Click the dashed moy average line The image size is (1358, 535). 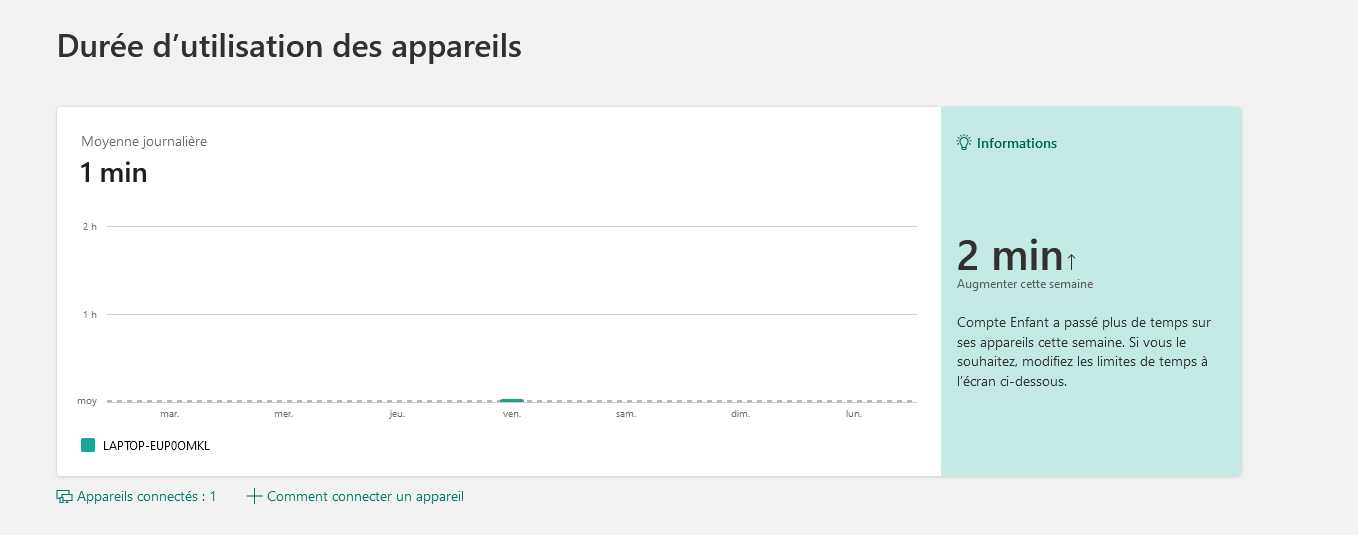tap(512, 401)
